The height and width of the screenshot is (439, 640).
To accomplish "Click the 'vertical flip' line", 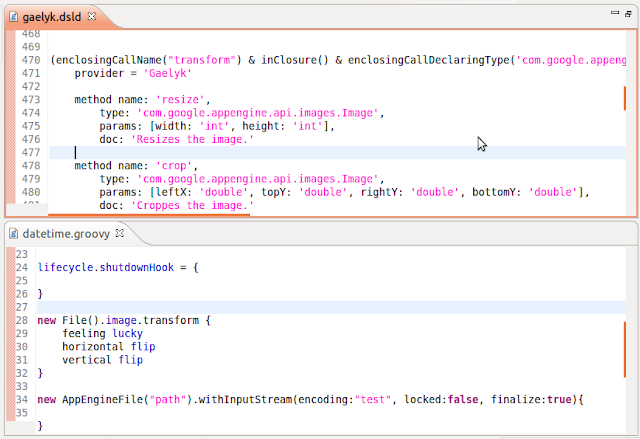I will pyautogui.click(x=102, y=360).
